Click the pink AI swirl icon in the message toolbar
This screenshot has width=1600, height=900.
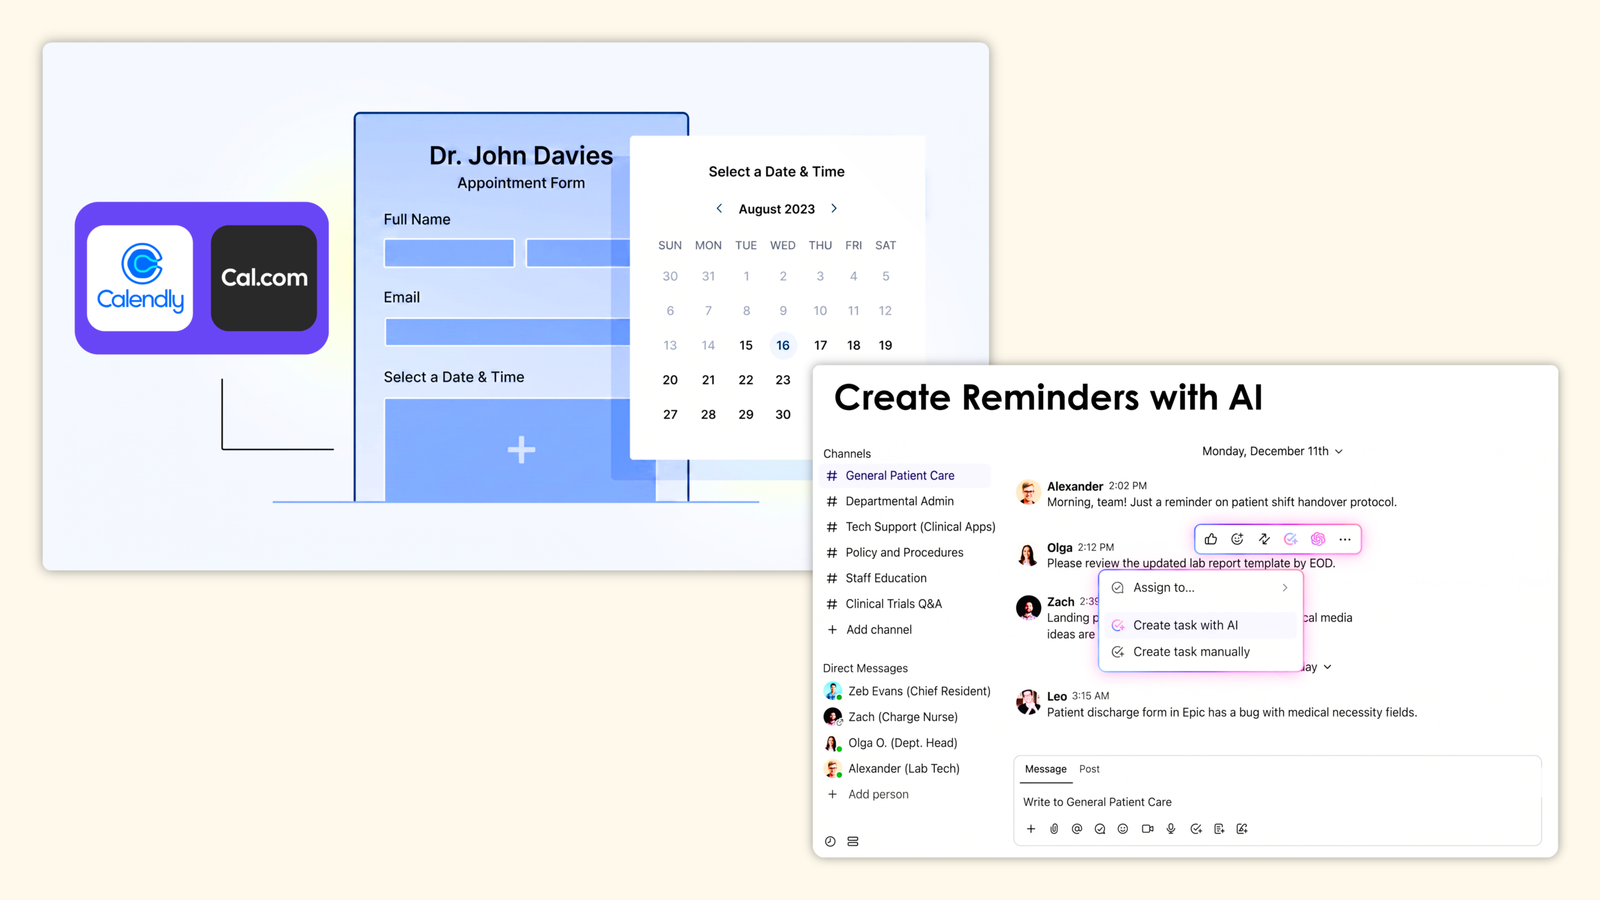pyautogui.click(x=1318, y=539)
